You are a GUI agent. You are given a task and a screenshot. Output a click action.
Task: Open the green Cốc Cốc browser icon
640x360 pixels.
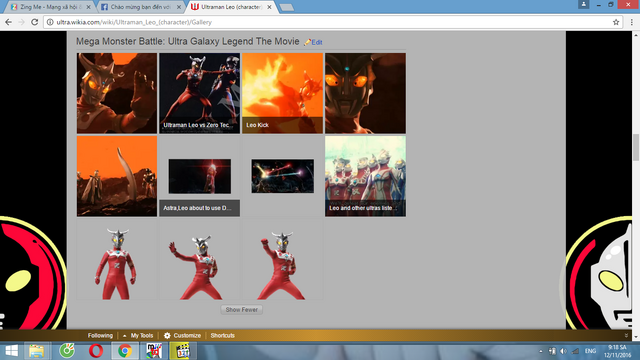(67, 351)
